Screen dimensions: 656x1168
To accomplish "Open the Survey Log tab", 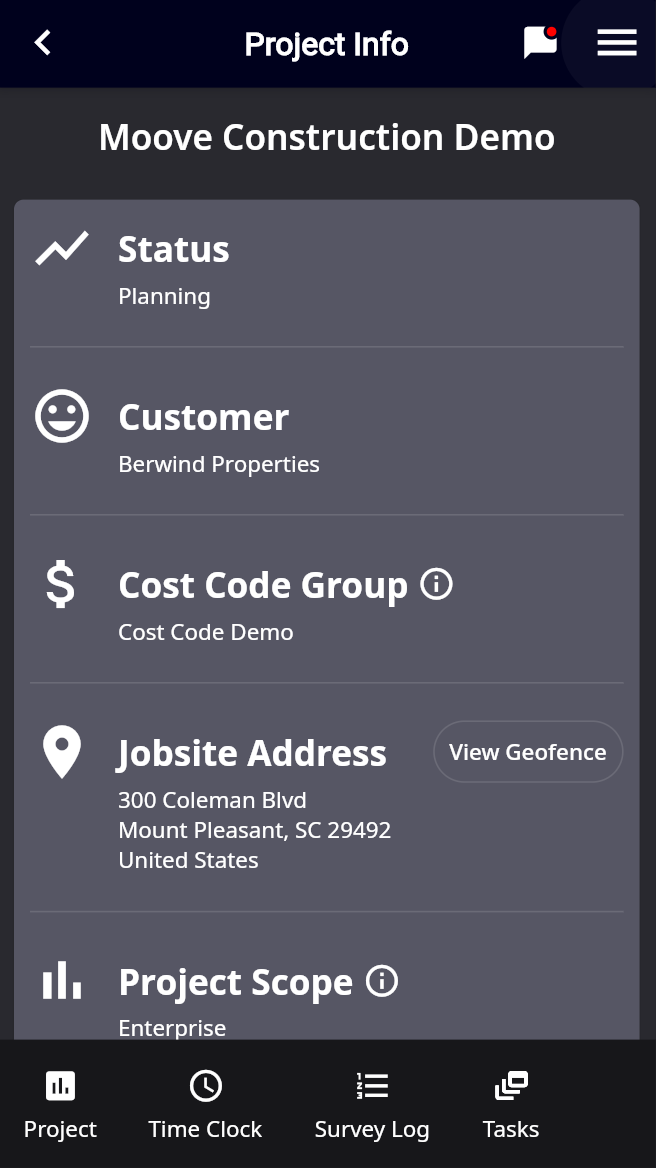I will [x=372, y=1105].
